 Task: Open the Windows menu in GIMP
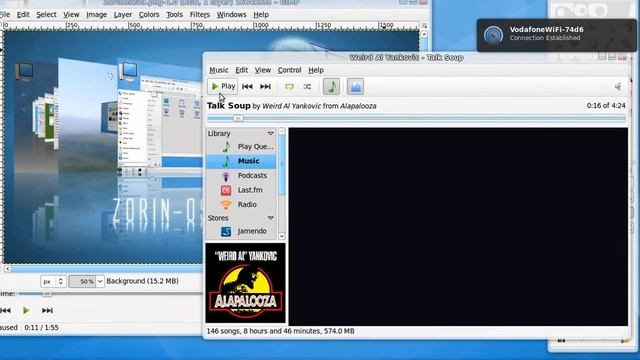point(231,15)
